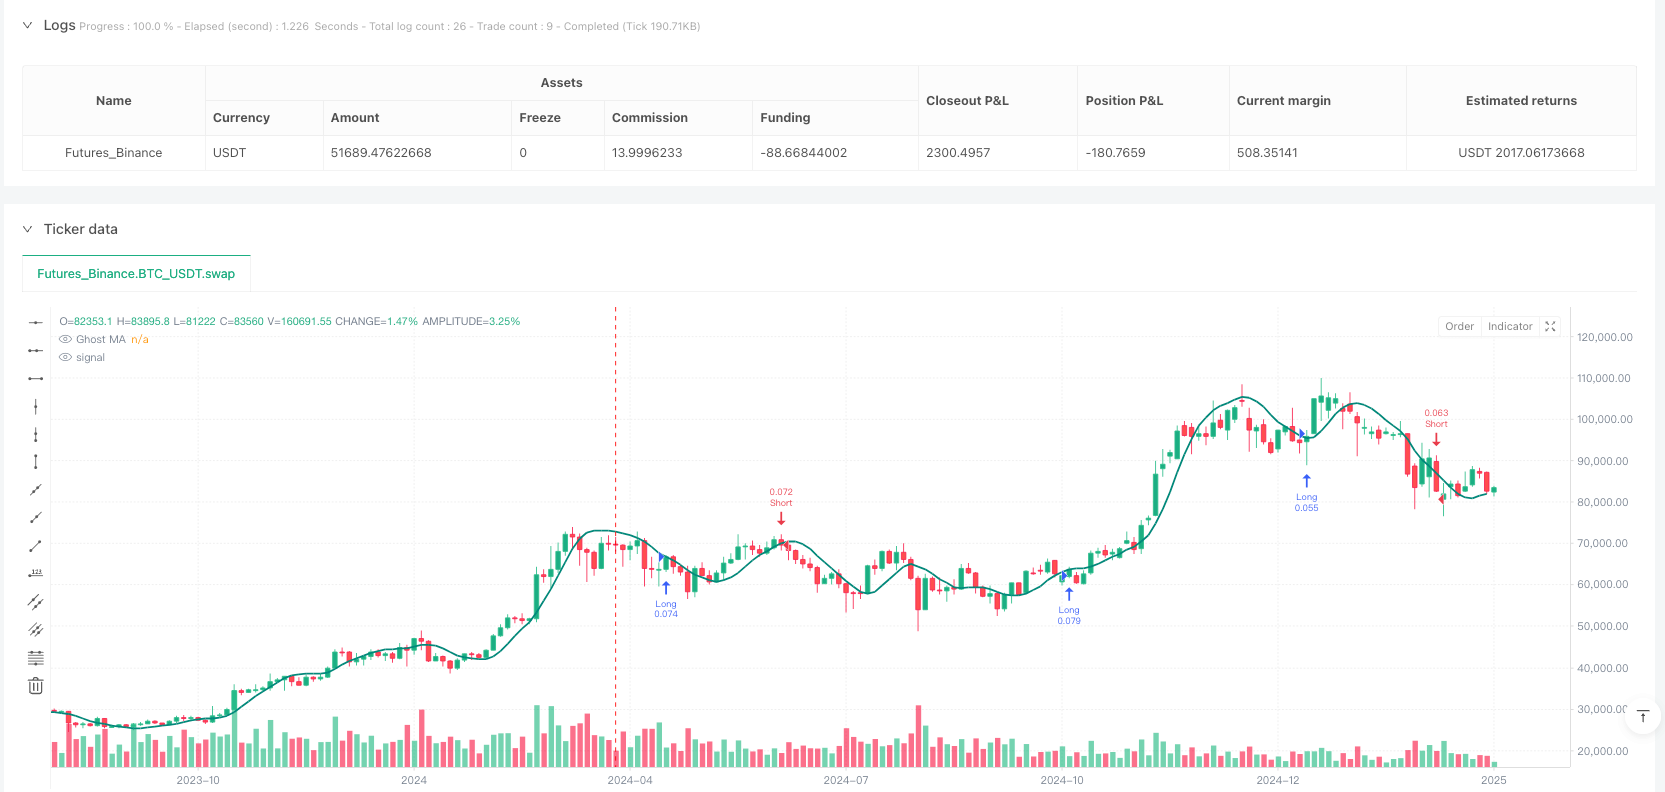
Task: Select the price line tool with 123 label
Action: pyautogui.click(x=36, y=574)
